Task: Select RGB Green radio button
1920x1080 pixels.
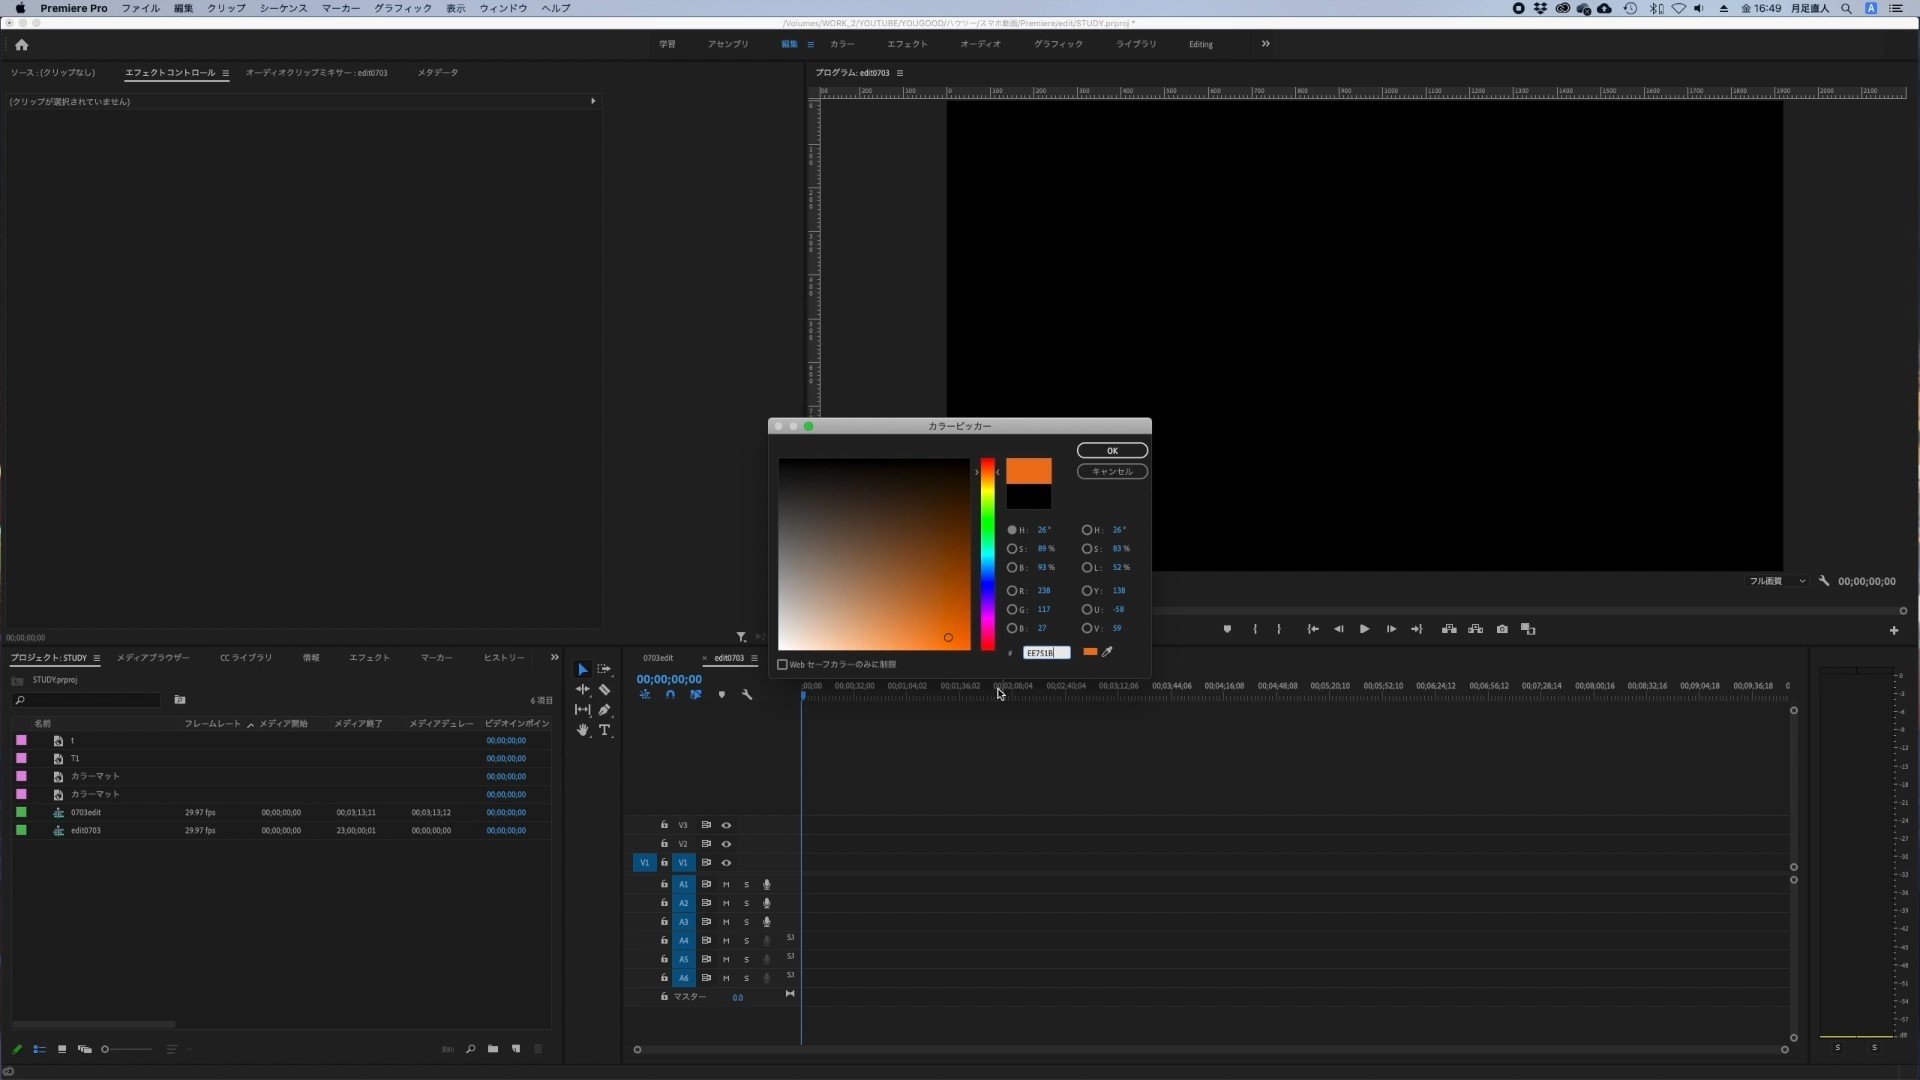Action: tap(1012, 610)
